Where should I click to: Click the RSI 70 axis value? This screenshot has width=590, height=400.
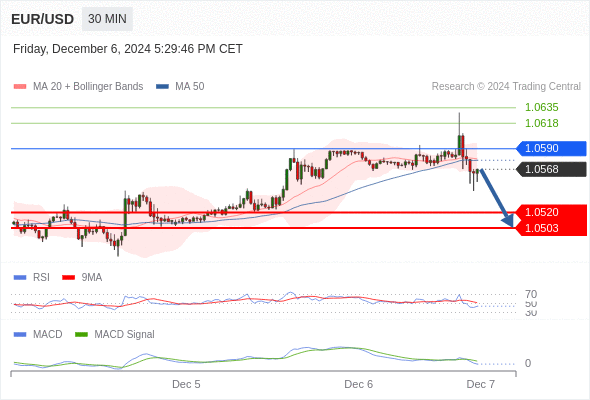pyautogui.click(x=531, y=294)
